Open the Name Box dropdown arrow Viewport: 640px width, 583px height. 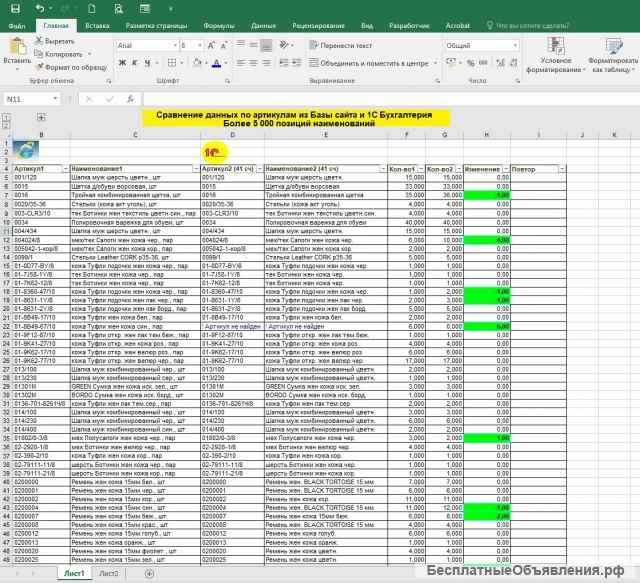pyautogui.click(x=55, y=99)
